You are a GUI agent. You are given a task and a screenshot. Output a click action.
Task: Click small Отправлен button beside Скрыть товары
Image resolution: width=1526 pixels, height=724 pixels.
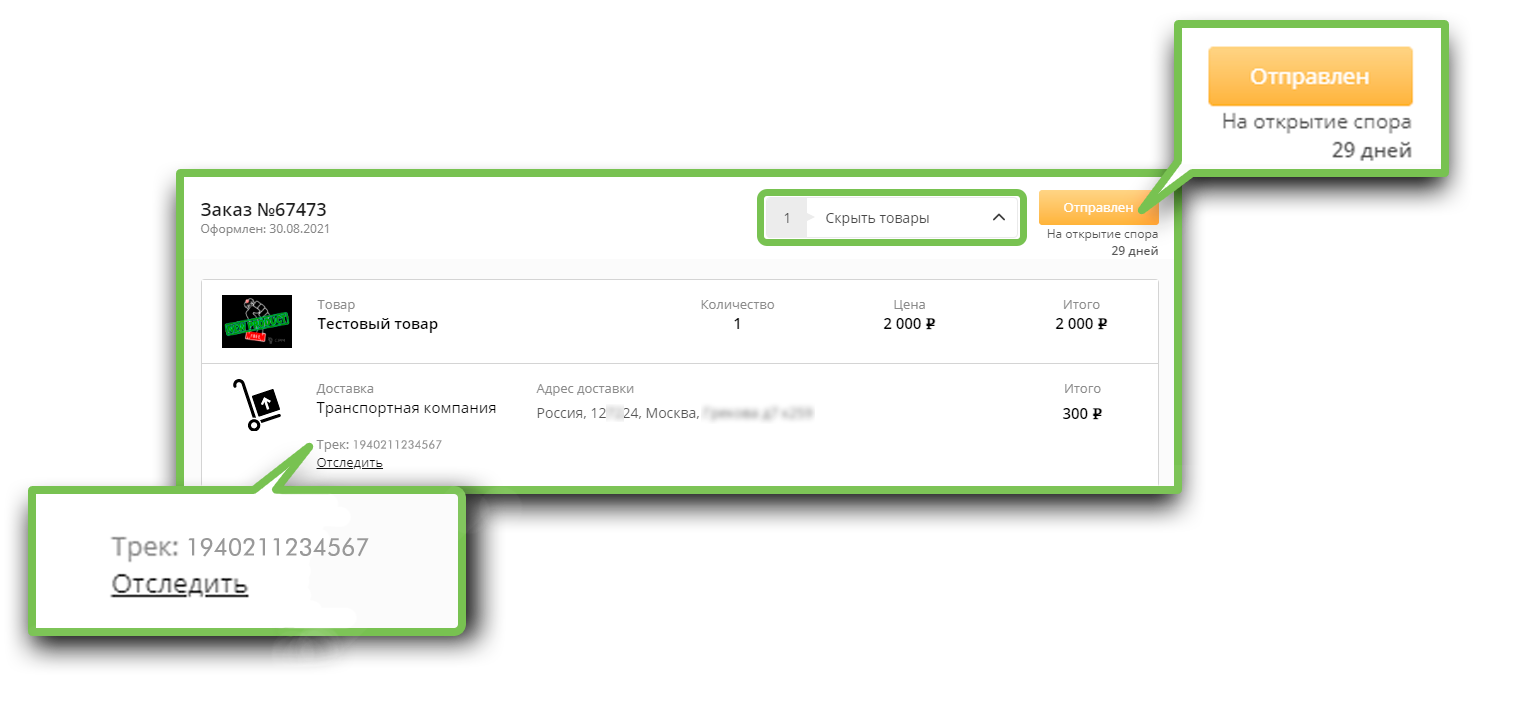click(1098, 207)
